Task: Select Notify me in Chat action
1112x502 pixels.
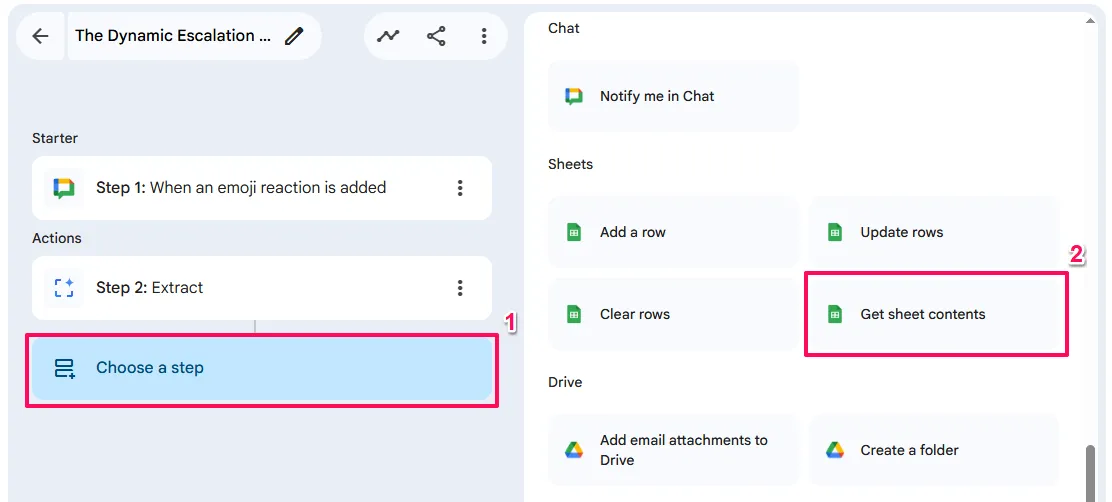Action: [x=673, y=96]
